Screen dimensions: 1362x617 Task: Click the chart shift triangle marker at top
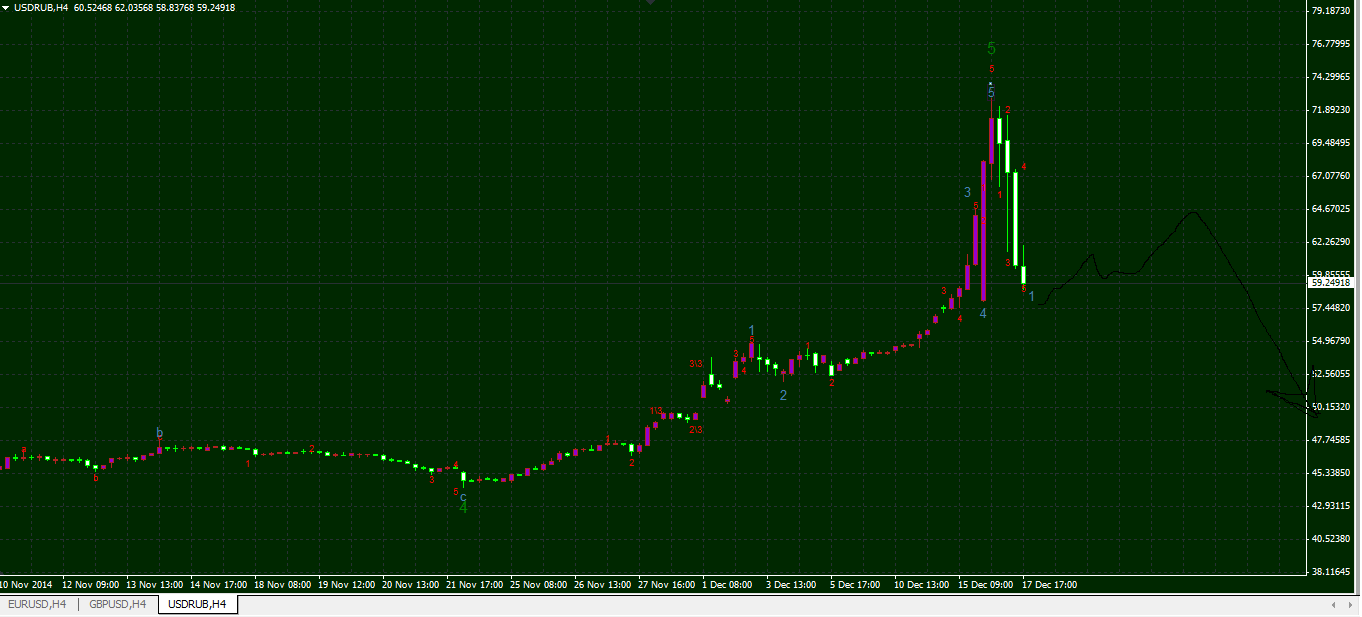(x=650, y=3)
